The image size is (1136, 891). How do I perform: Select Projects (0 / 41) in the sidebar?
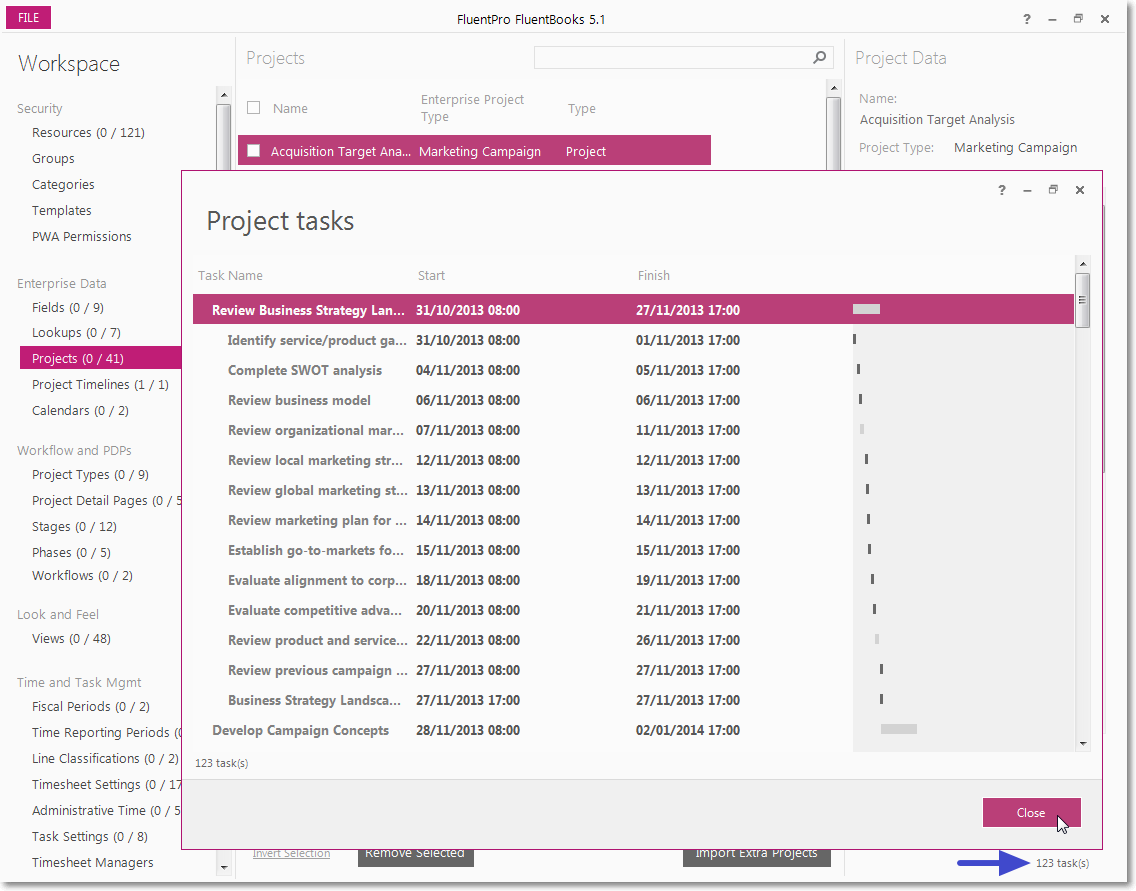point(101,359)
